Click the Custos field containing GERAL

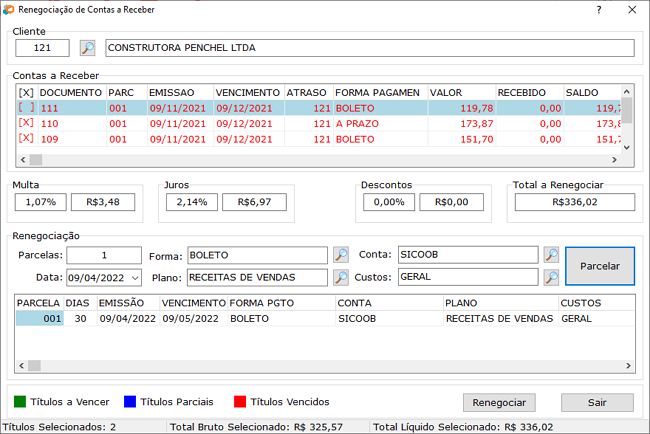click(468, 277)
